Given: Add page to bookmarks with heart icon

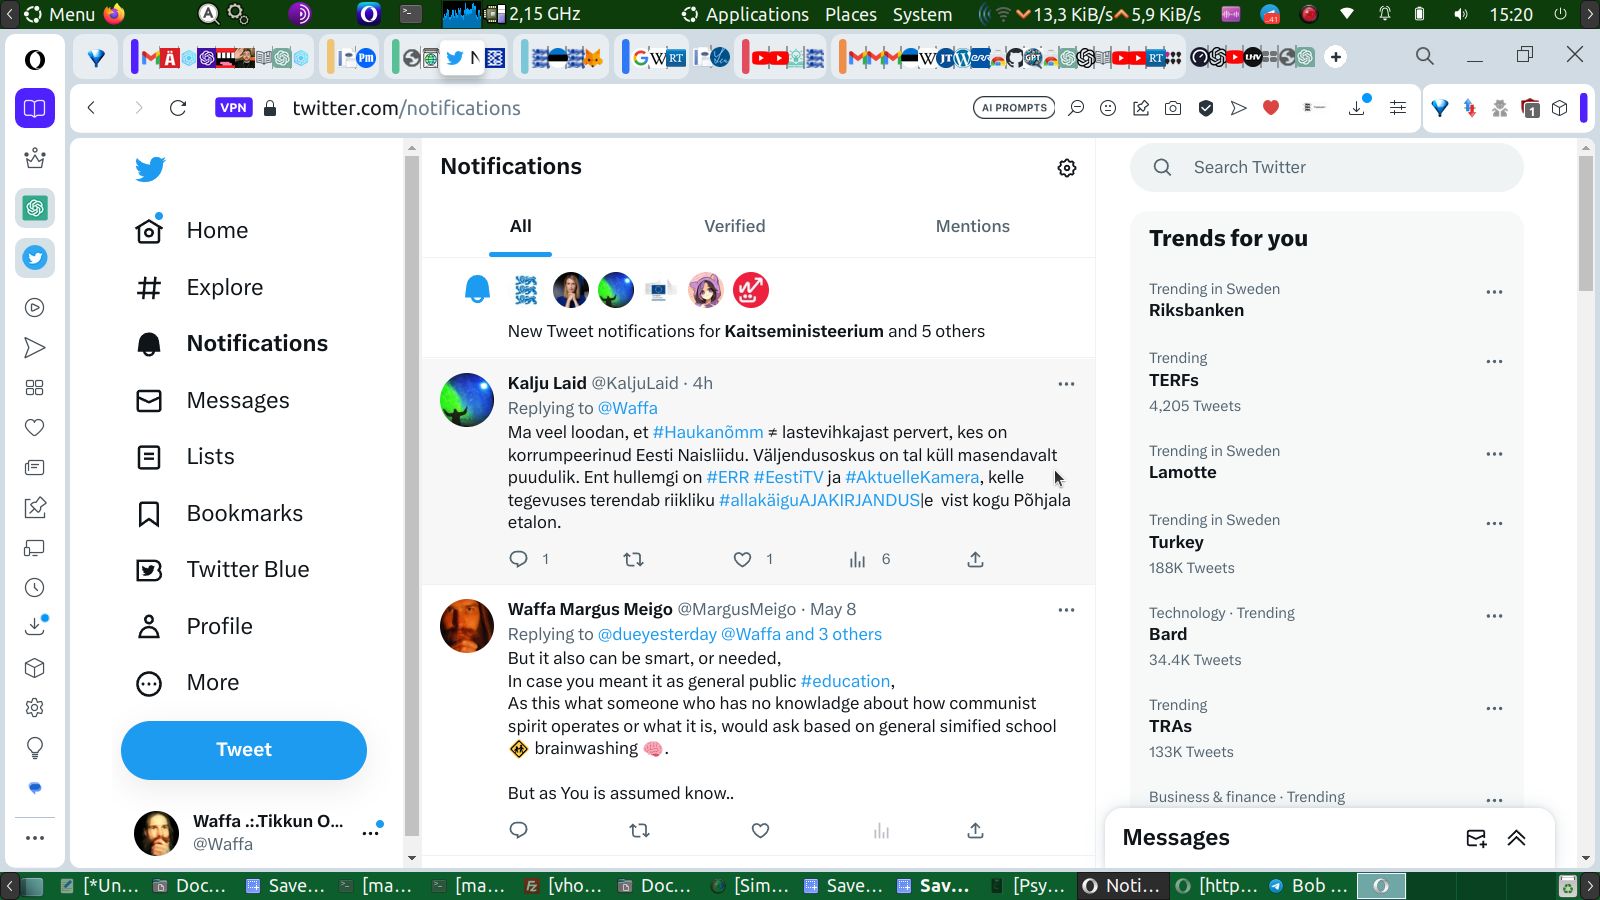Looking at the screenshot, I should coord(1271,108).
